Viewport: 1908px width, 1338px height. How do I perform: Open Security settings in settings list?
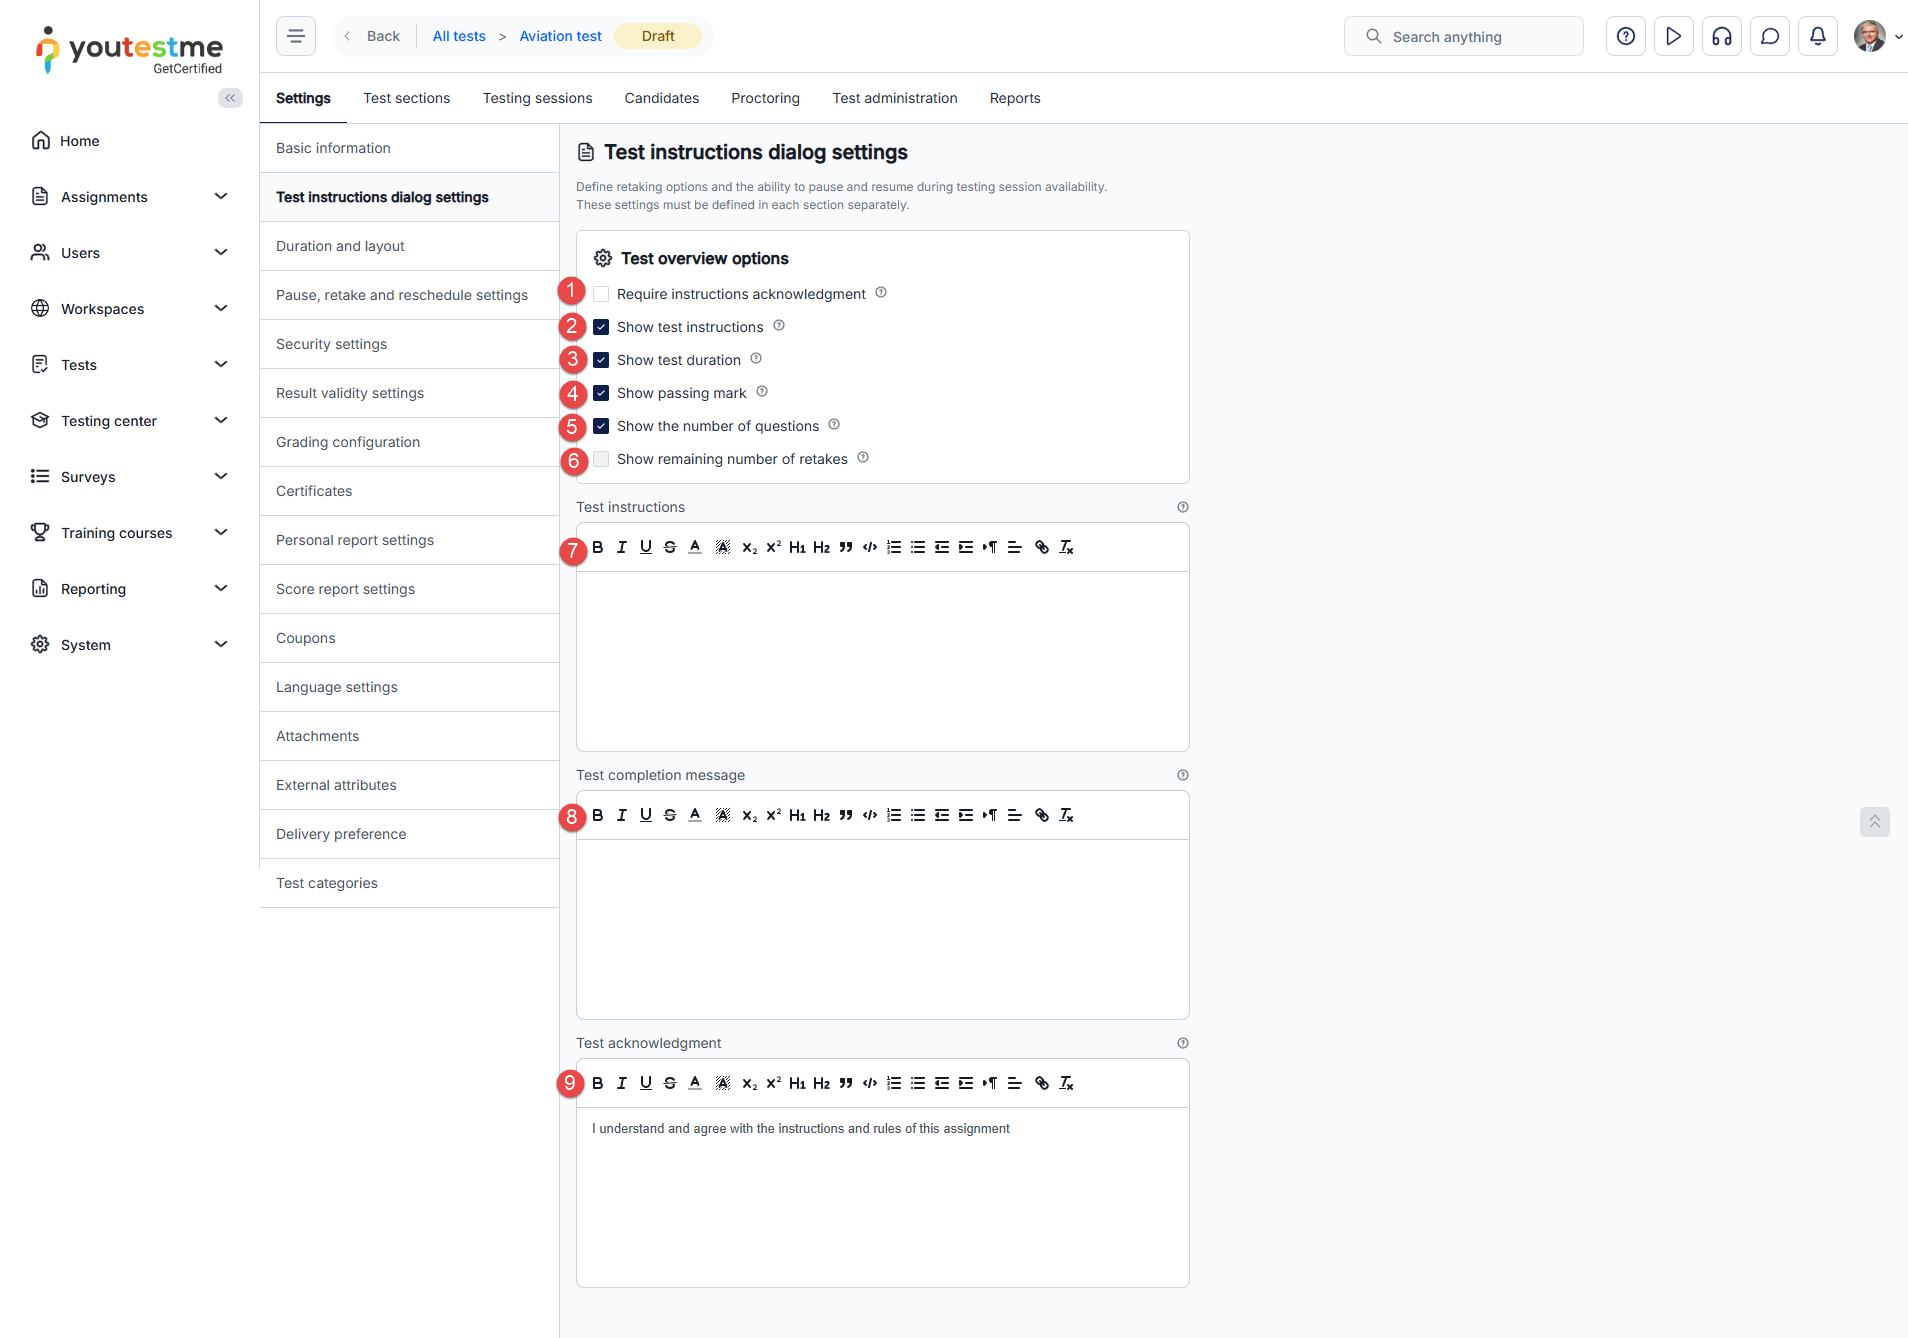coord(409,344)
